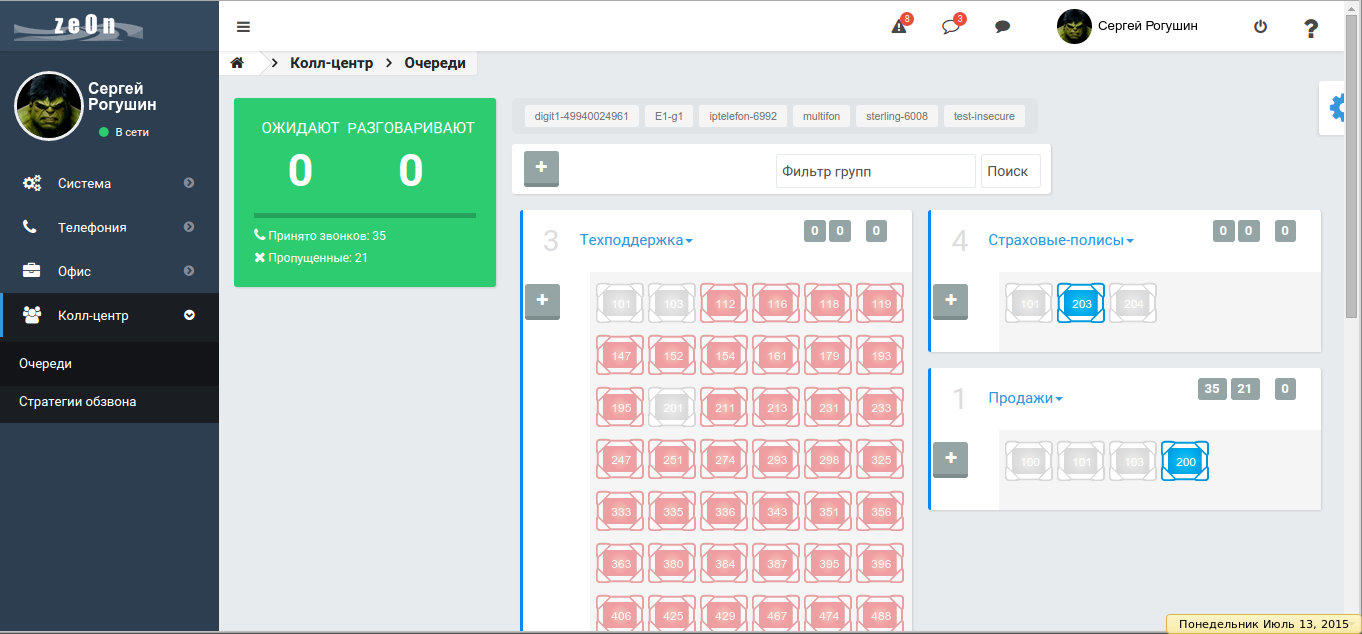Select agent 116 in Техподдержка
The image size is (1362, 634).
click(x=777, y=303)
